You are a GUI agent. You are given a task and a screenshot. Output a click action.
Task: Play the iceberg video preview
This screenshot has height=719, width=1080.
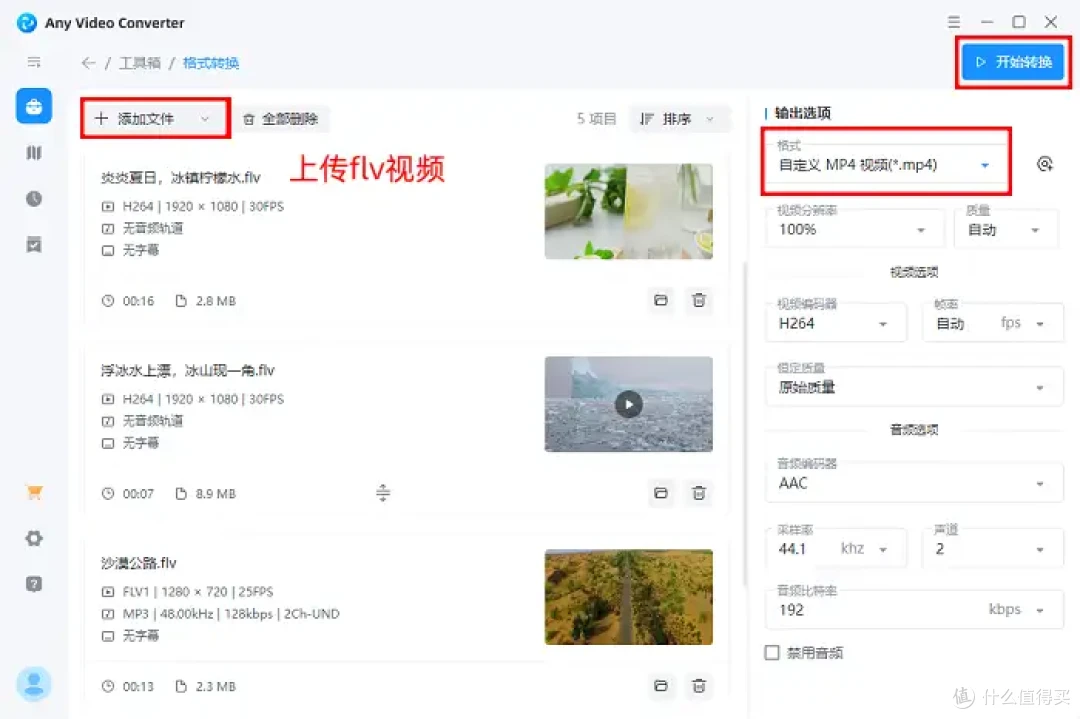coord(628,404)
